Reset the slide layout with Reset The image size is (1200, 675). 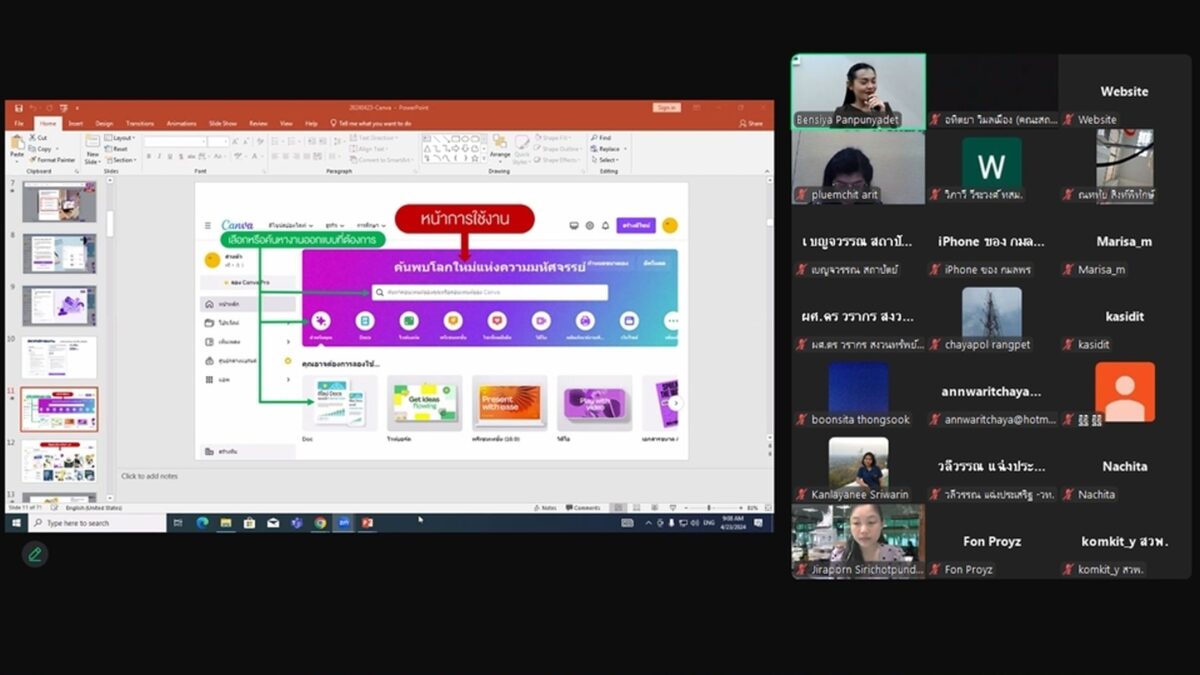pos(117,149)
